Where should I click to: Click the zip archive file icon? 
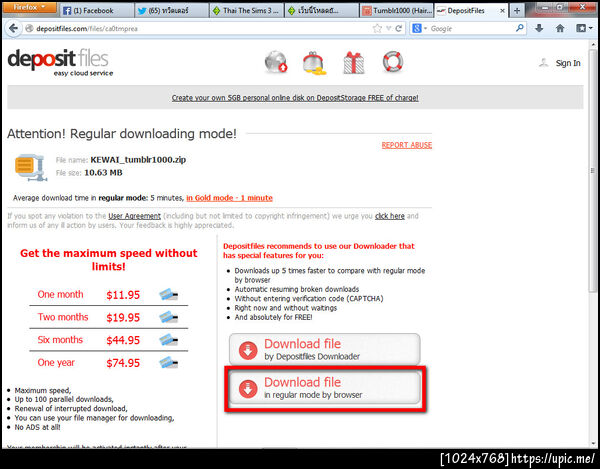(x=31, y=168)
